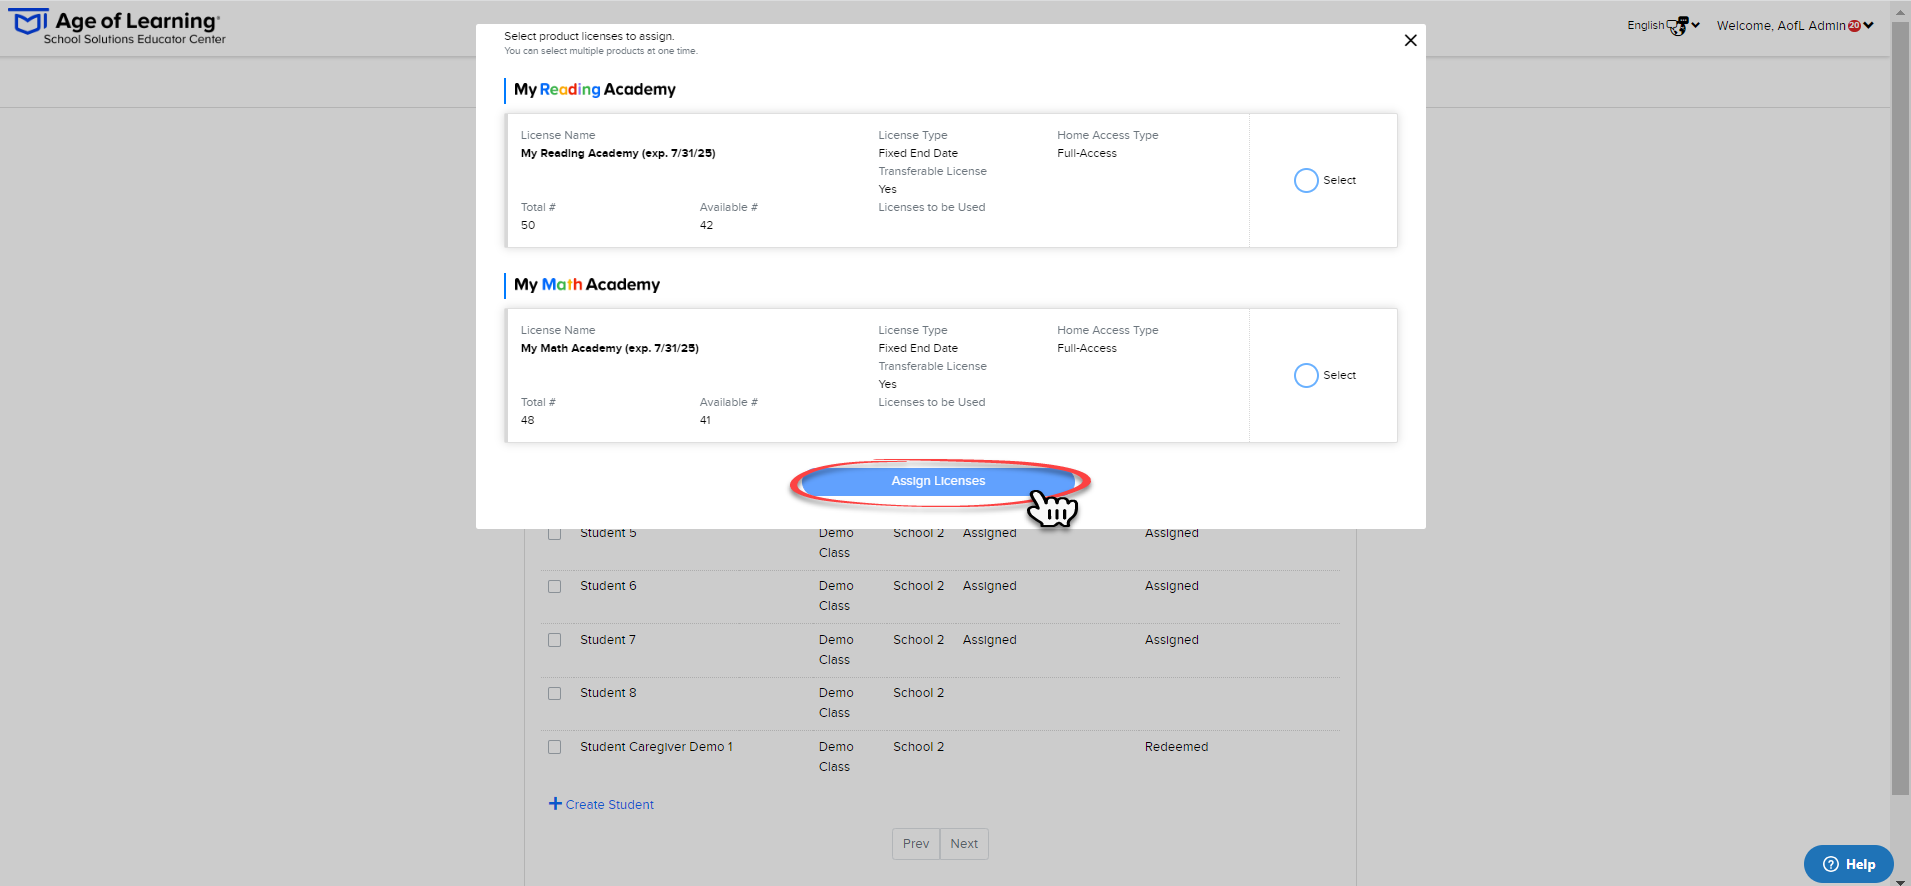
Task: Click 'Student Caregiver Demo 1' name
Action: [x=656, y=747]
